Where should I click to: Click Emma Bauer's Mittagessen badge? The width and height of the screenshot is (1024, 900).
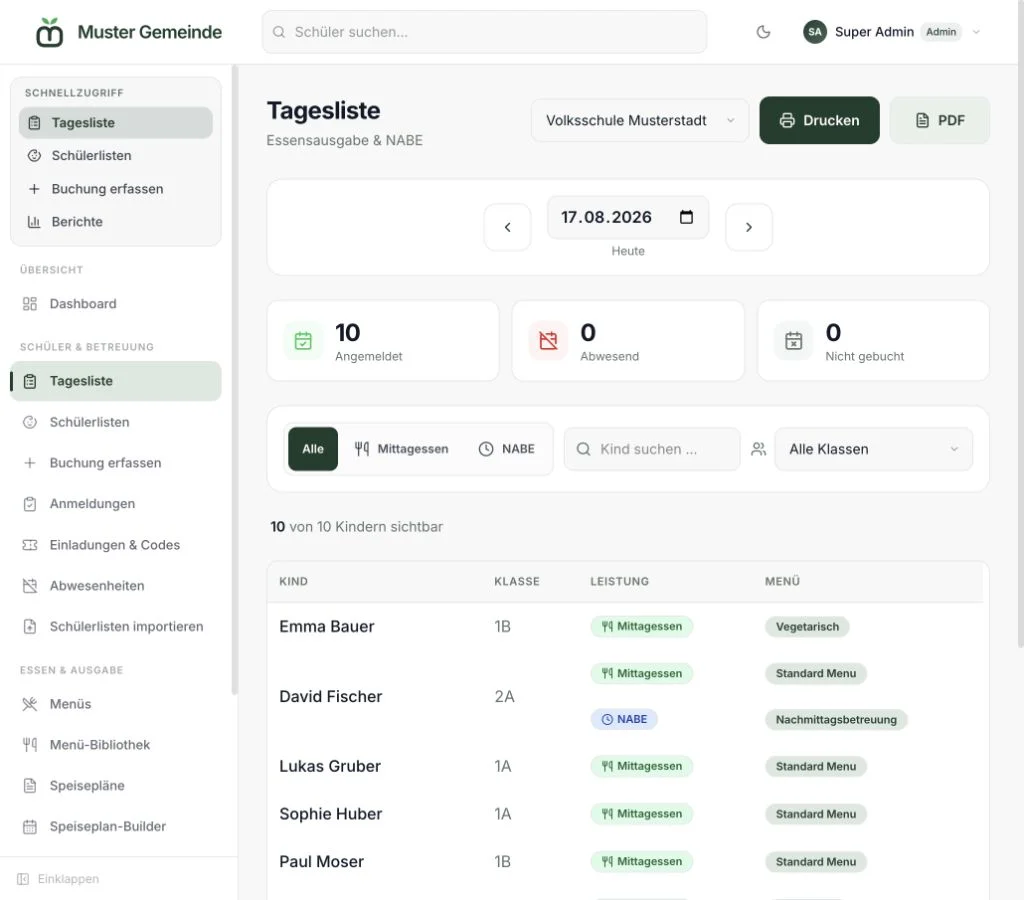(641, 626)
